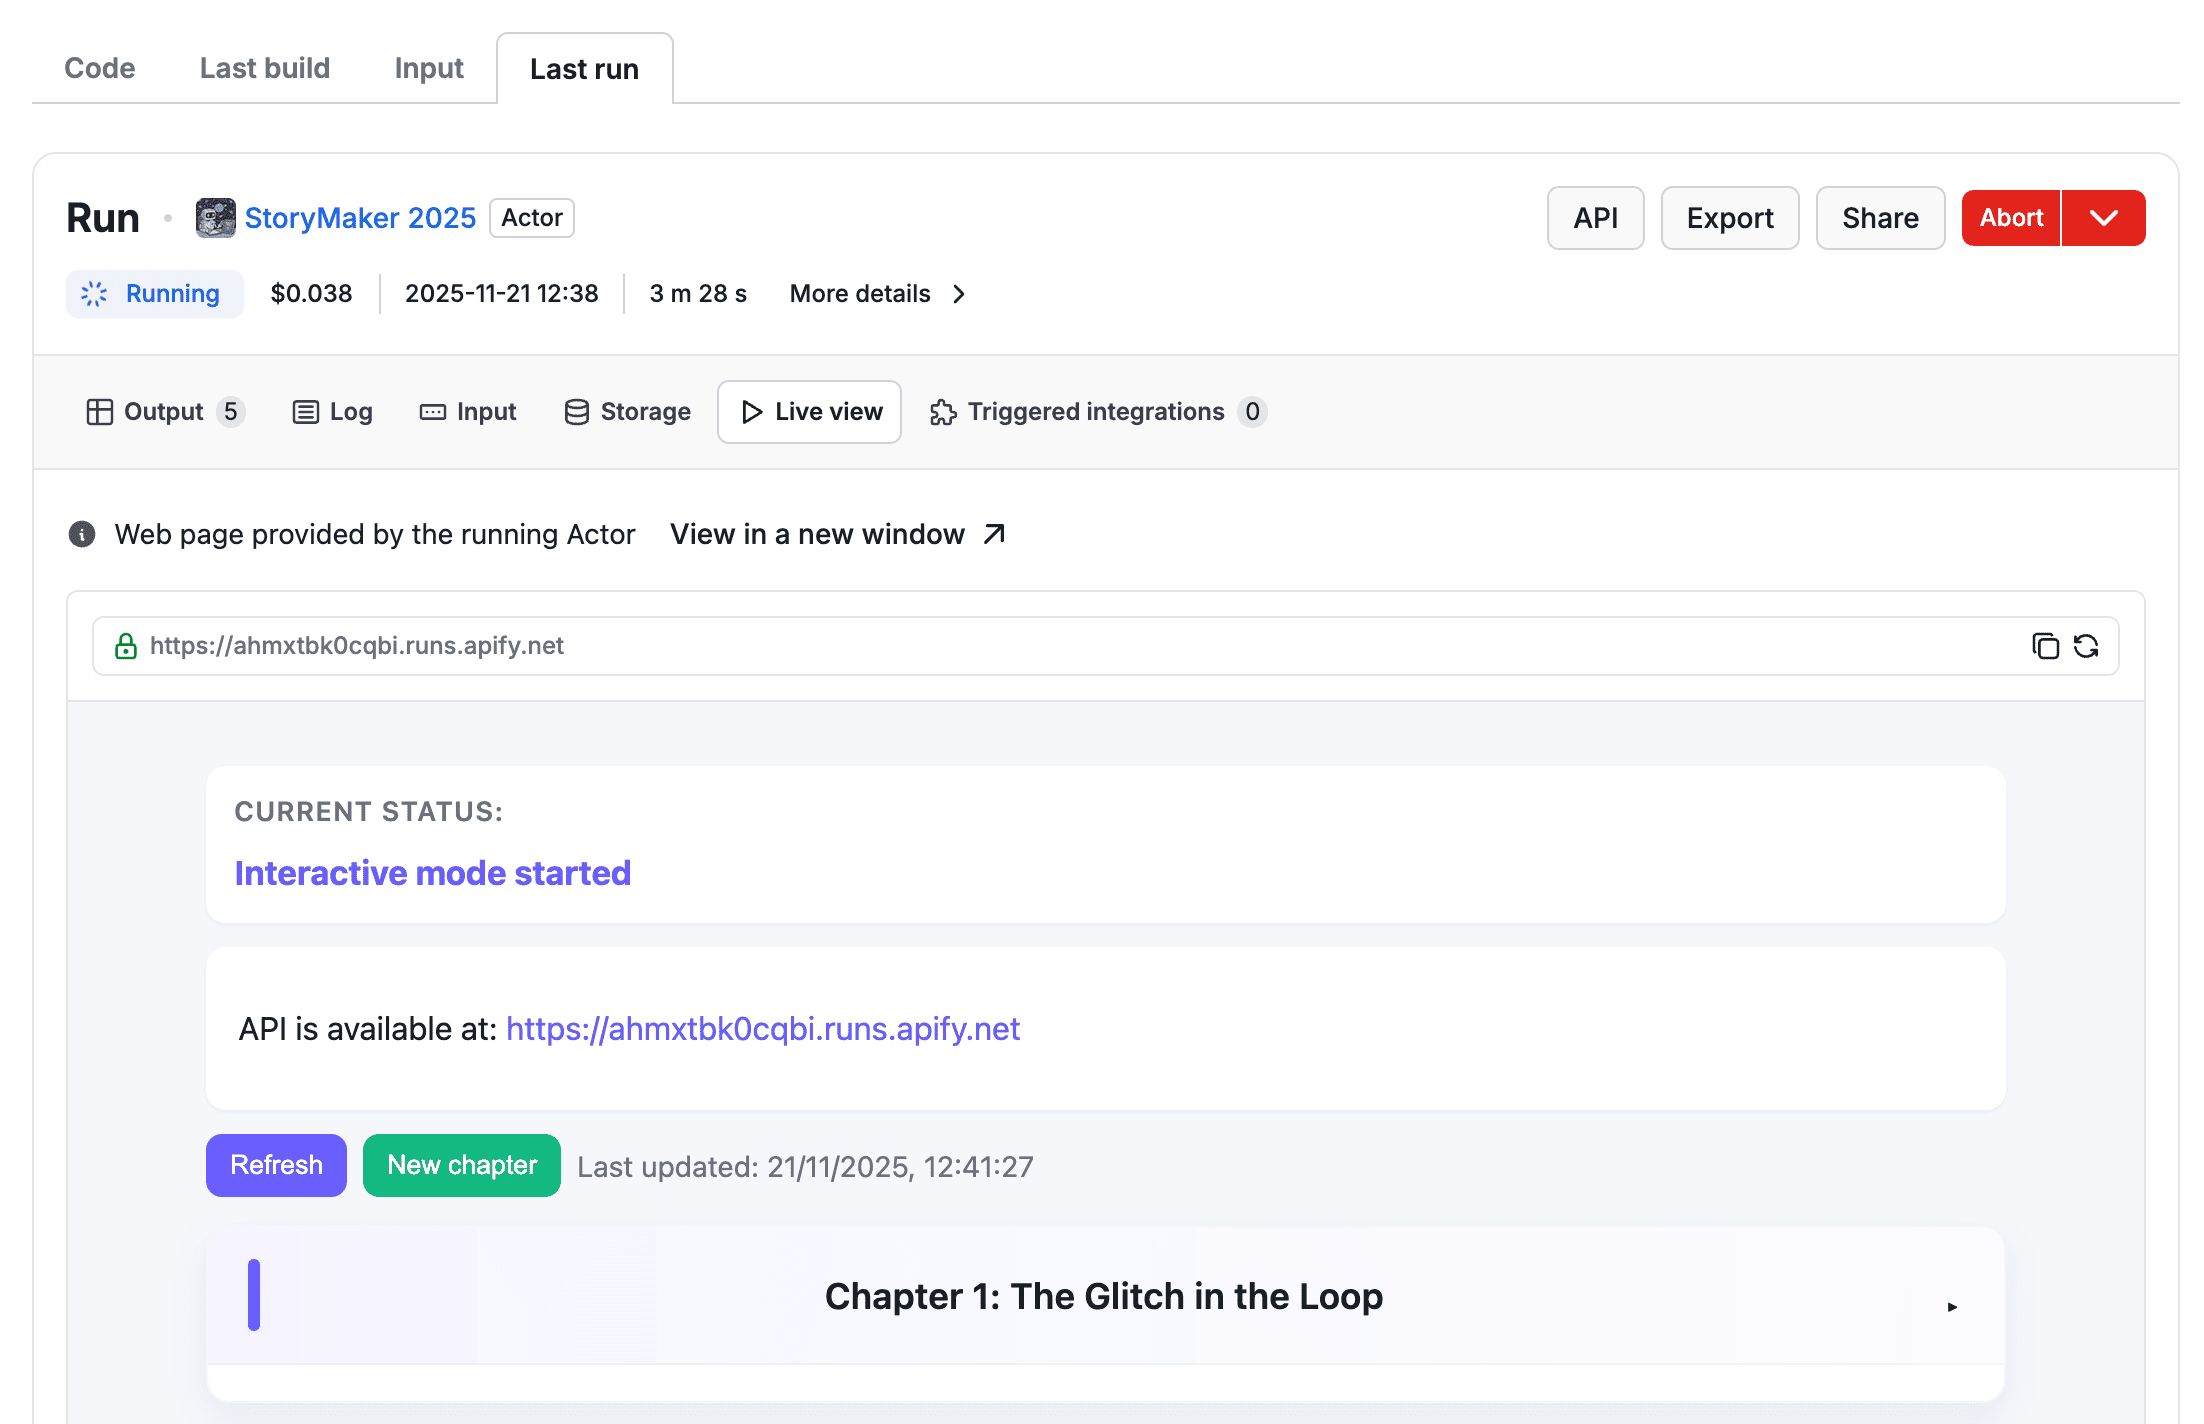The height and width of the screenshot is (1424, 2204).
Task: Copy the live view URL with the copy icon
Action: 2045,646
